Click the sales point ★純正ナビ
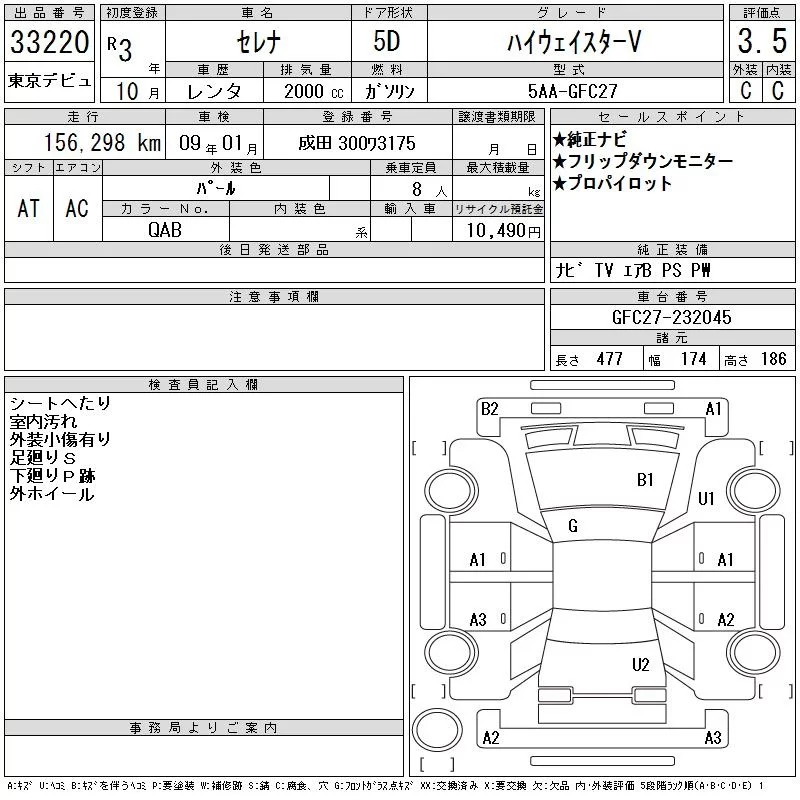 tap(590, 139)
